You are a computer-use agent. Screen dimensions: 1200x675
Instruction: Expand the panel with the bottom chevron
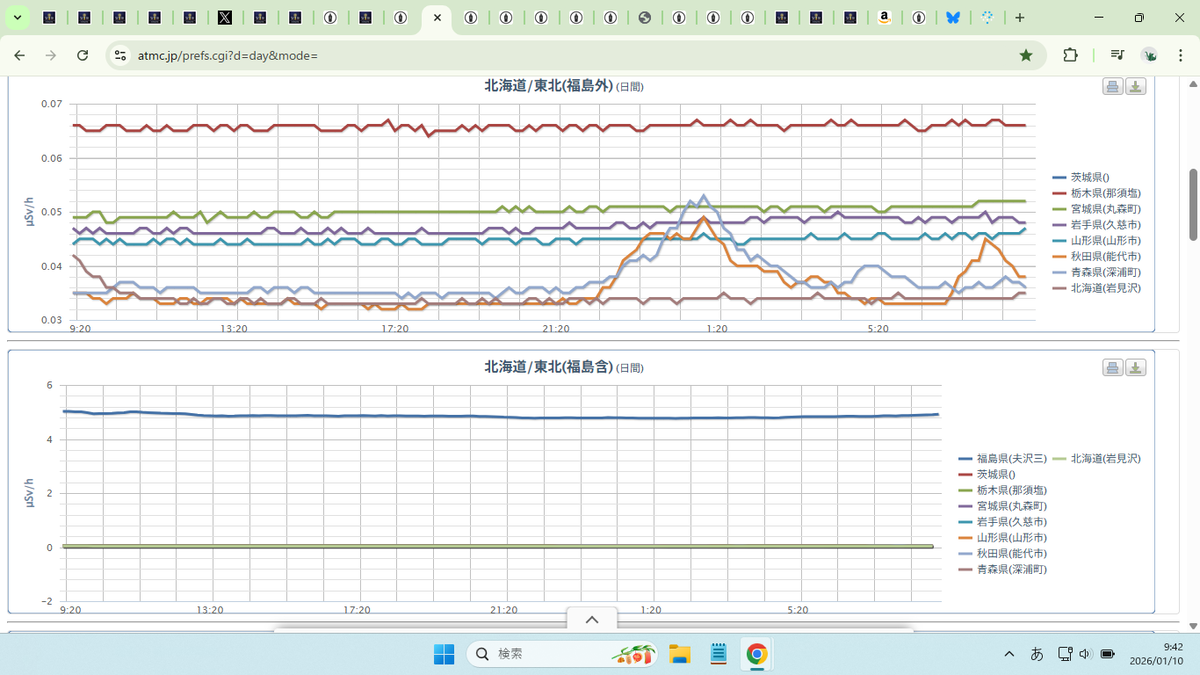[x=591, y=620]
